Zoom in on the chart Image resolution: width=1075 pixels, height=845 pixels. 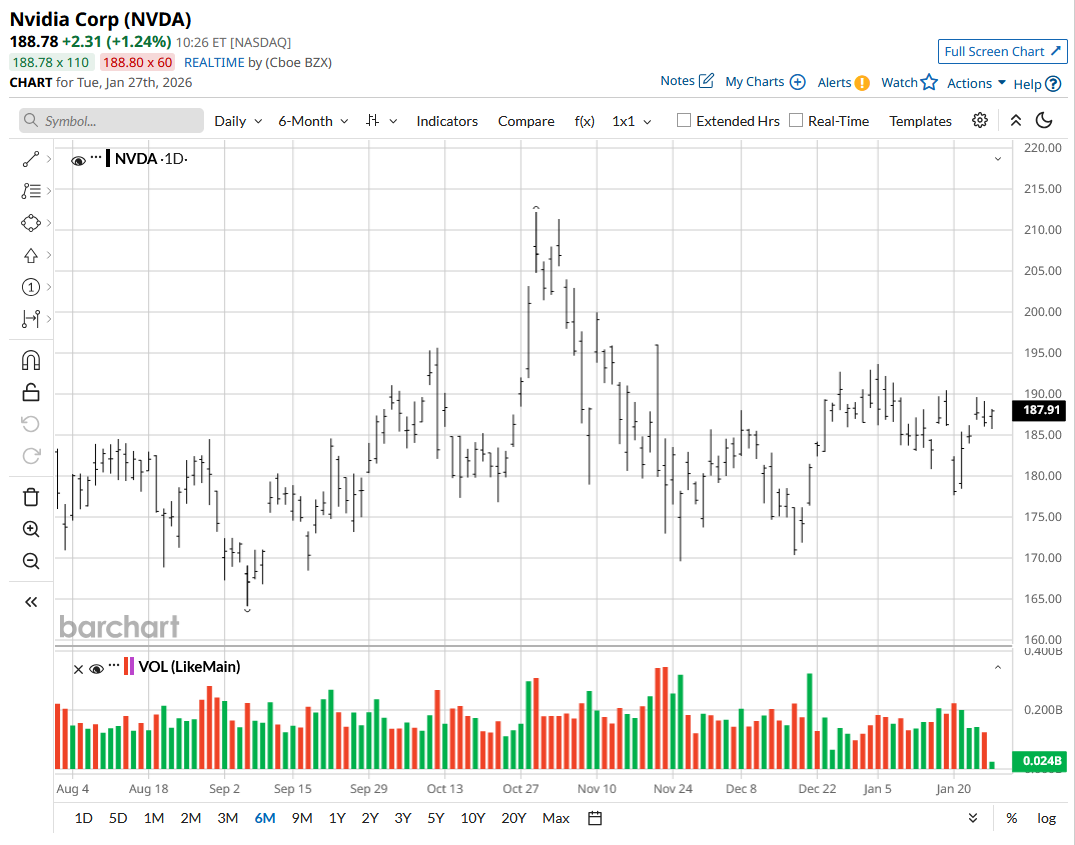[x=31, y=529]
